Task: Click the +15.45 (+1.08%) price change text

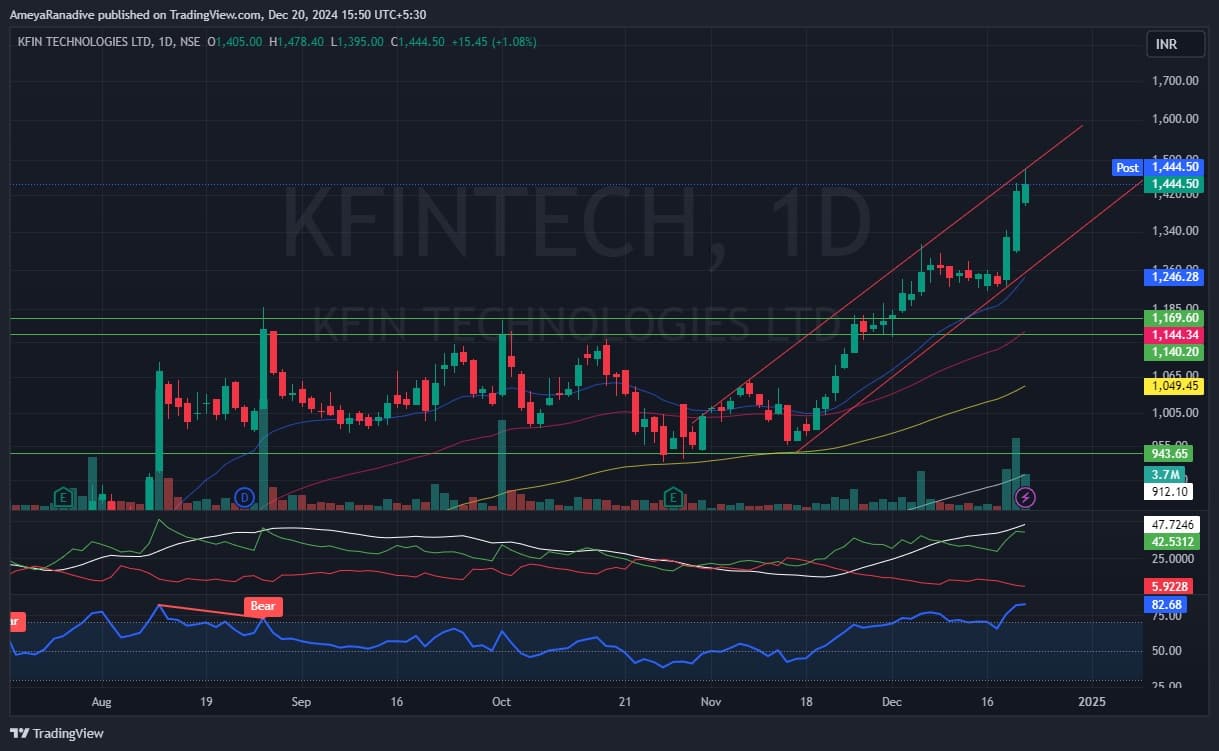Action: pyautogui.click(x=494, y=42)
